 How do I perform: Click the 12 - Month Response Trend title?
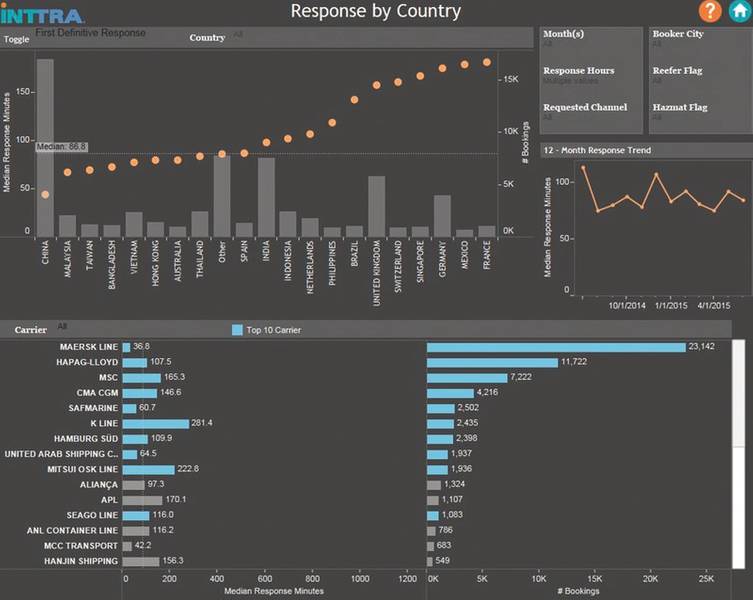click(597, 150)
